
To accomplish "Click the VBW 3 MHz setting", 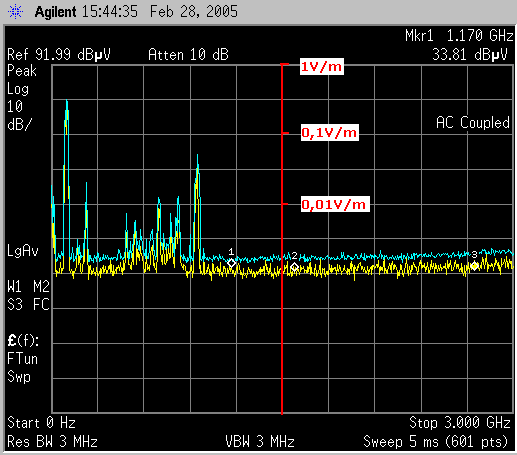I will tap(260, 442).
